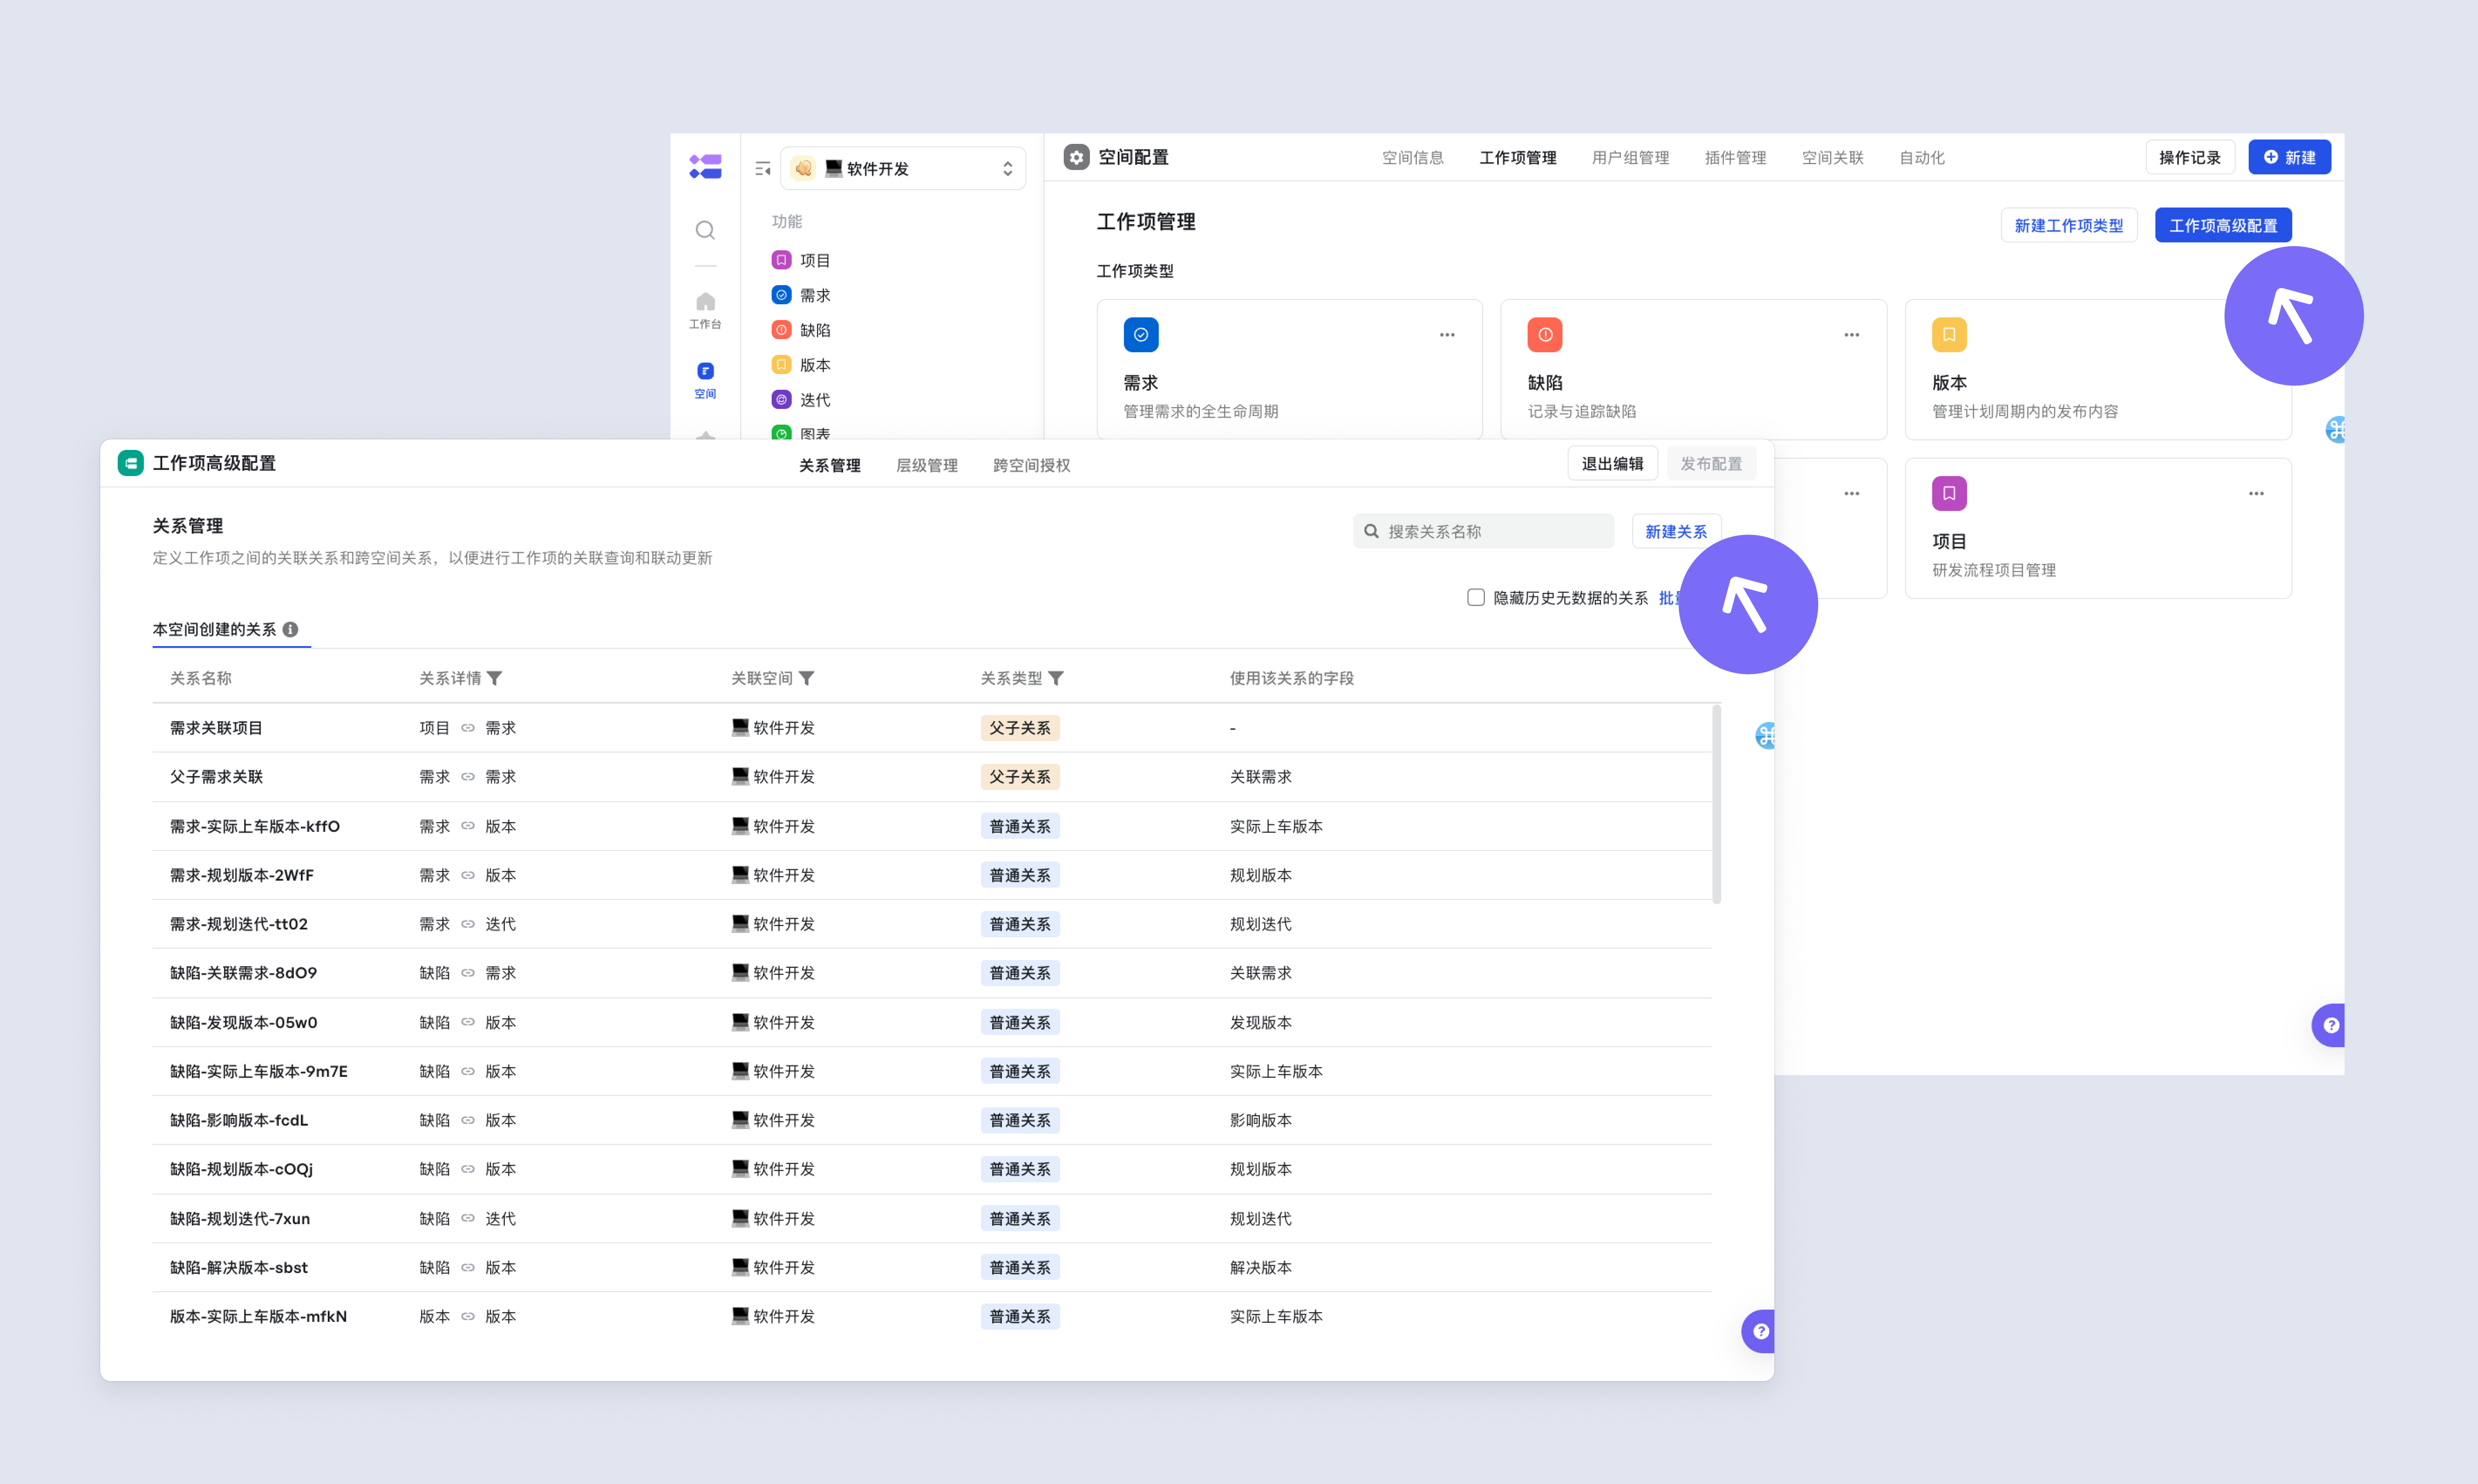
Task: Click the info icon beside 本空间创建的关系
Action: click(290, 629)
